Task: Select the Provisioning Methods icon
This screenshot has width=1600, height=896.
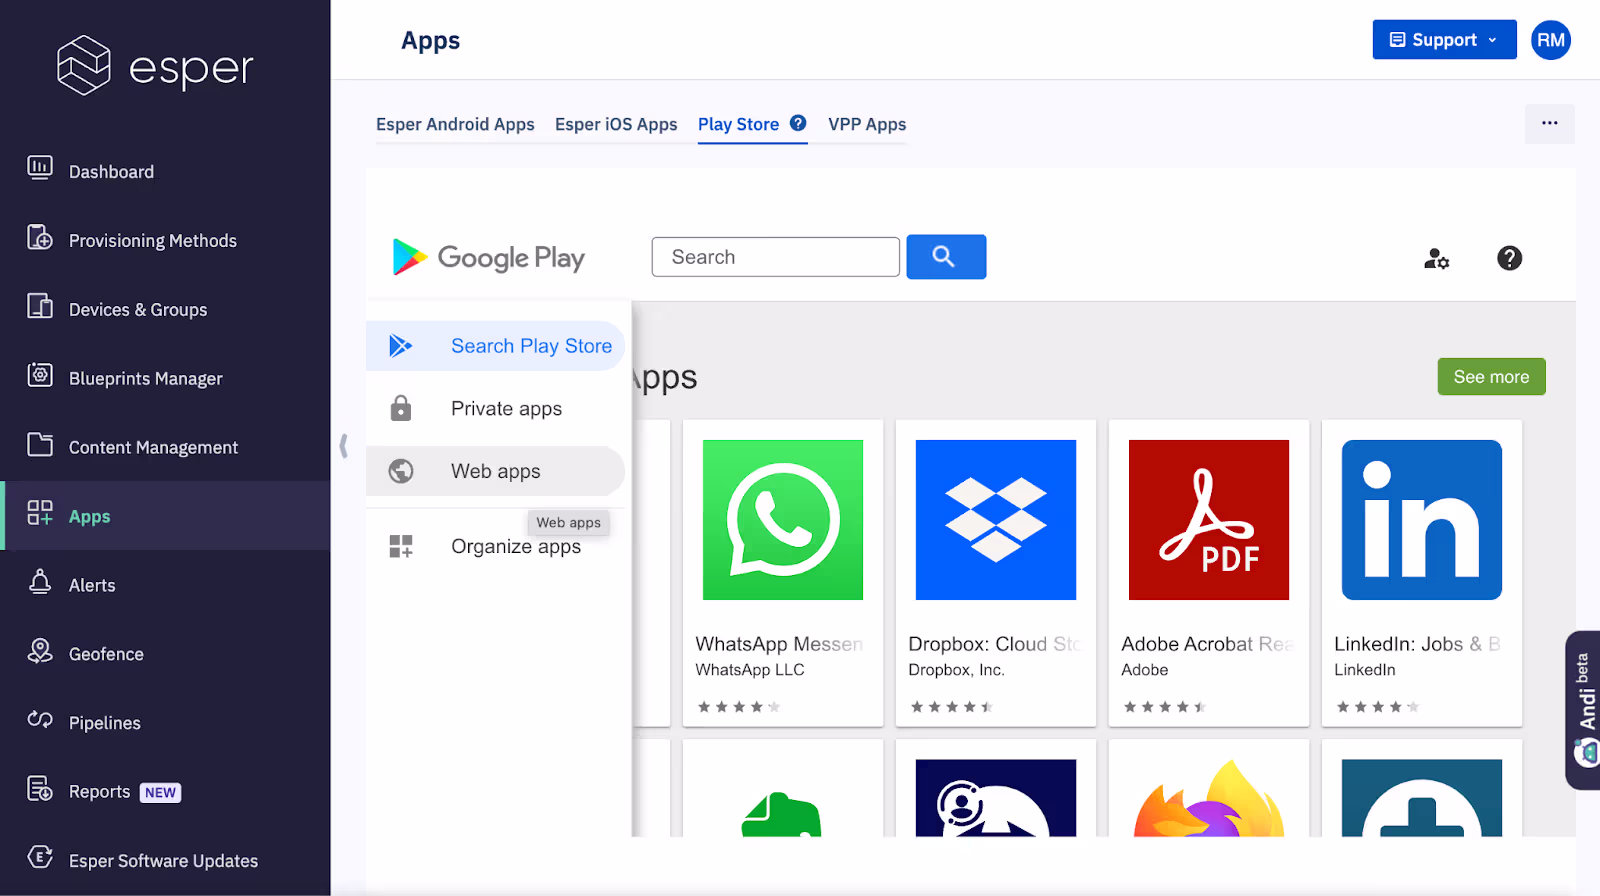Action: [x=40, y=237]
